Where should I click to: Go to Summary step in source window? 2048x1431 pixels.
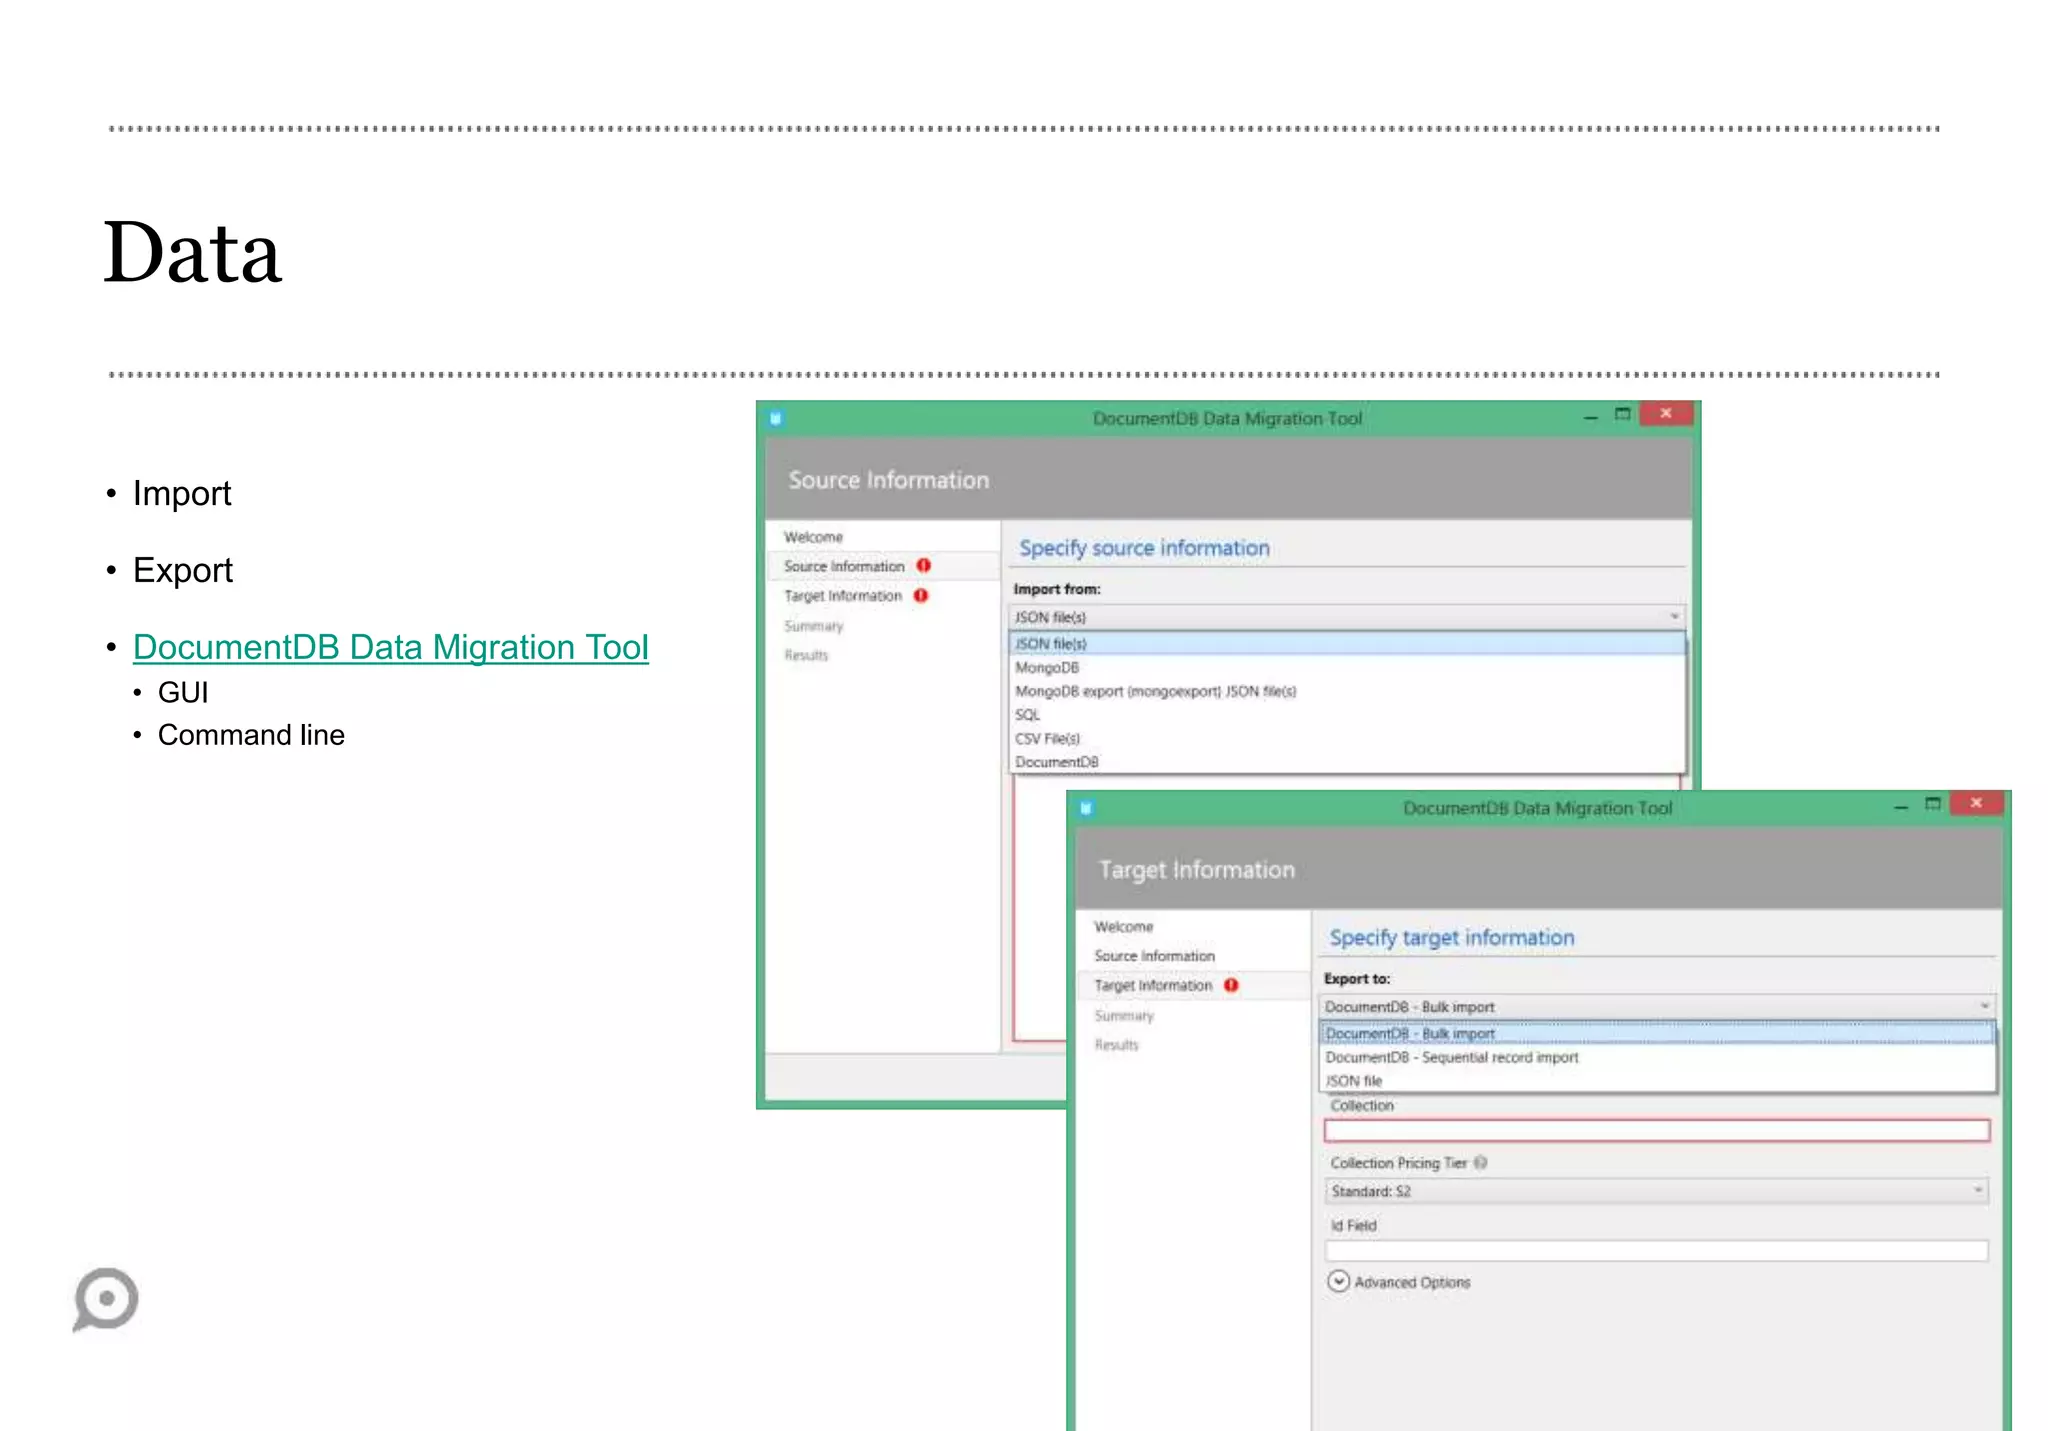pos(813,626)
